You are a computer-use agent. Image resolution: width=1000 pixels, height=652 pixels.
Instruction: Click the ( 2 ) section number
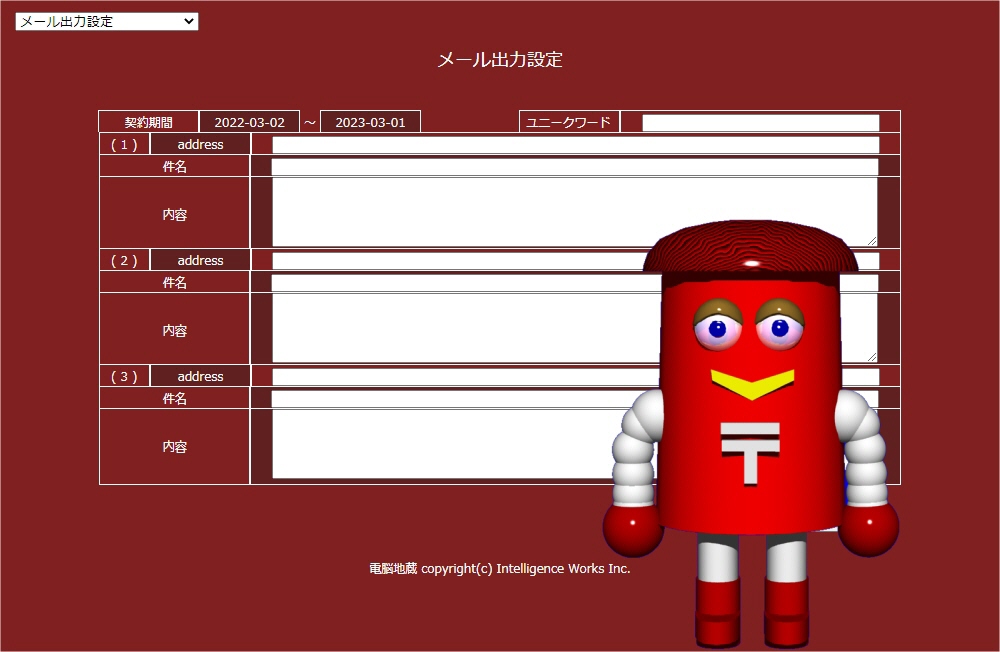pos(124,261)
